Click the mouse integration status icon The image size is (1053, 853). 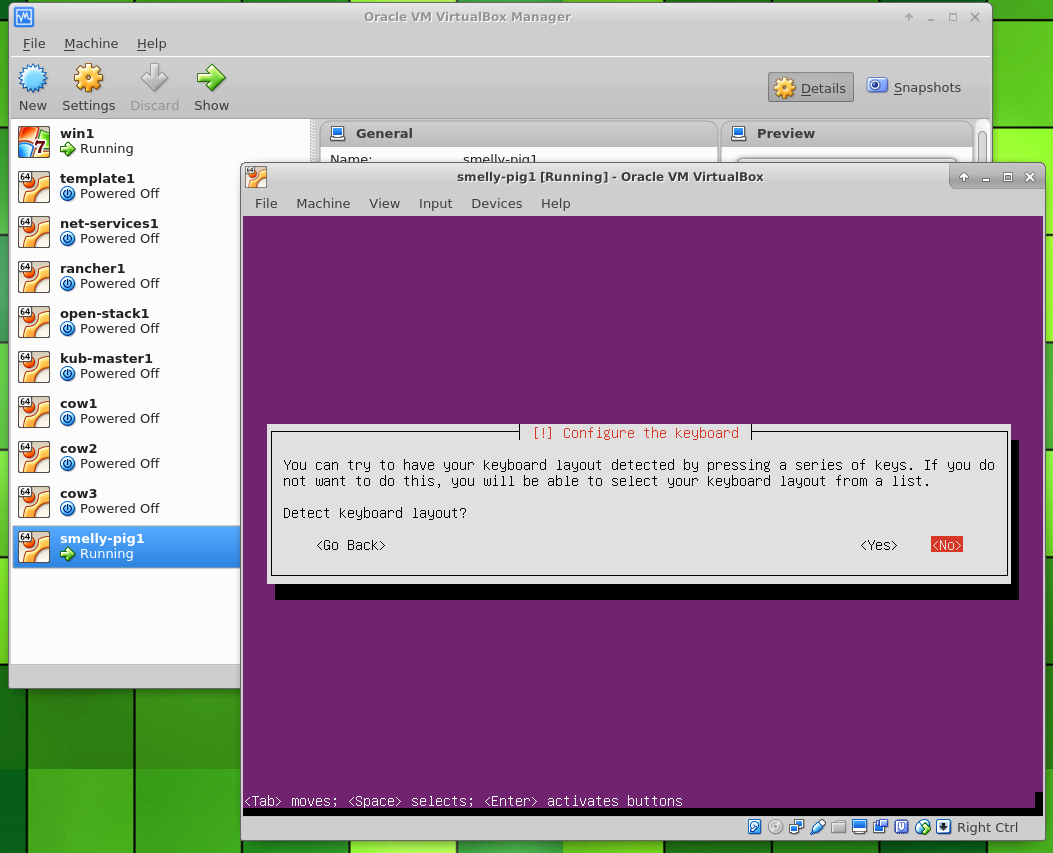923,827
